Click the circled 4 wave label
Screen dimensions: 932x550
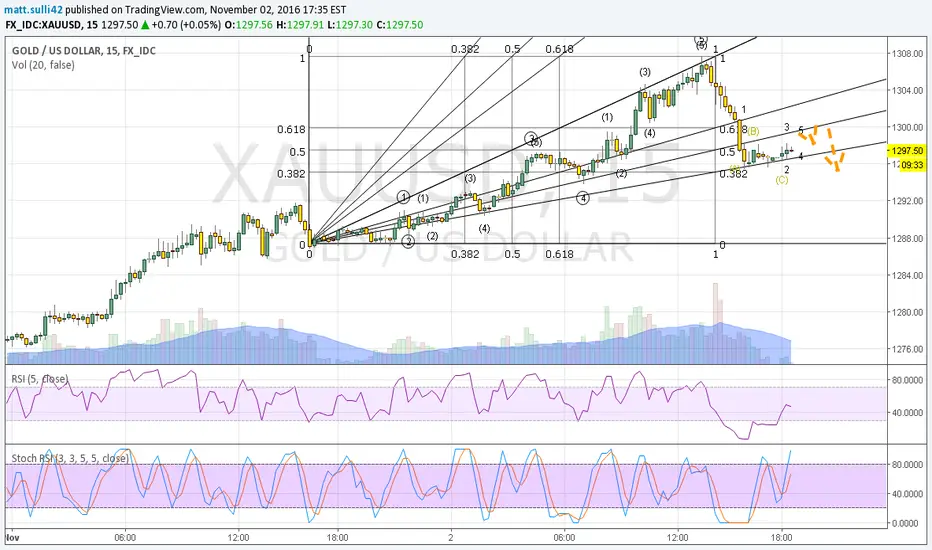[x=583, y=198]
